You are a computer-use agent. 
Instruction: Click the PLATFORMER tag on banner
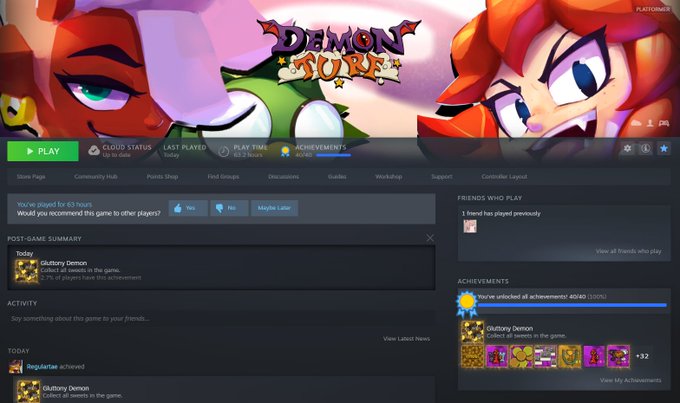(x=653, y=9)
